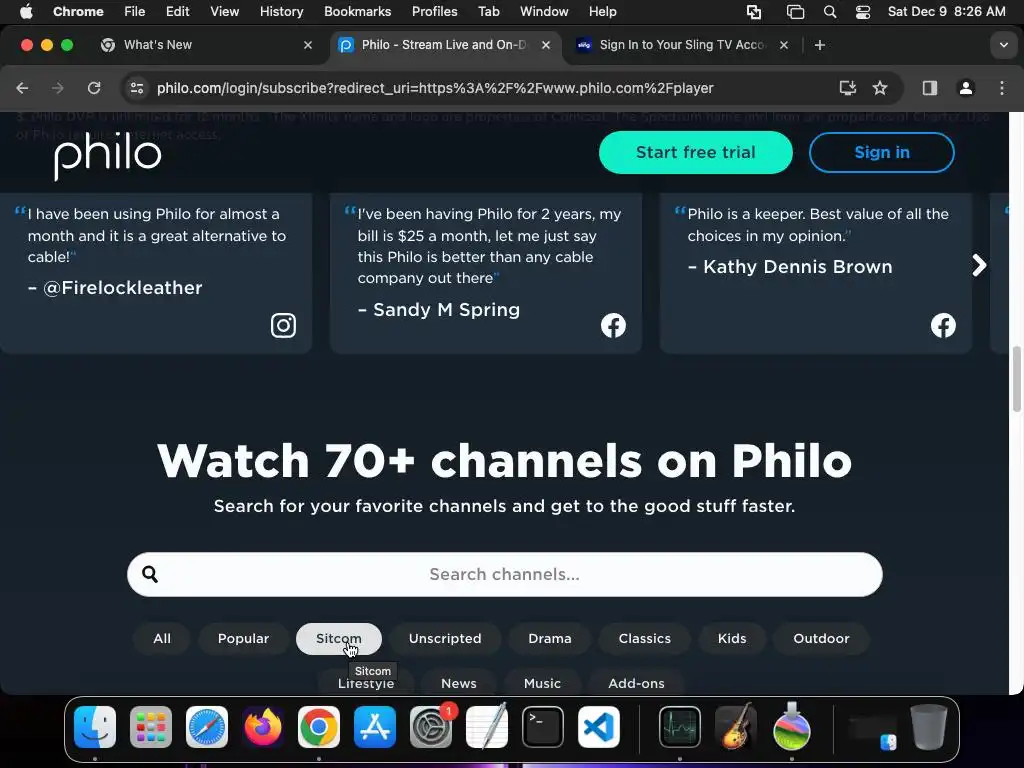Open Terminal from the dock
This screenshot has width=1024, height=768.
(x=543, y=727)
